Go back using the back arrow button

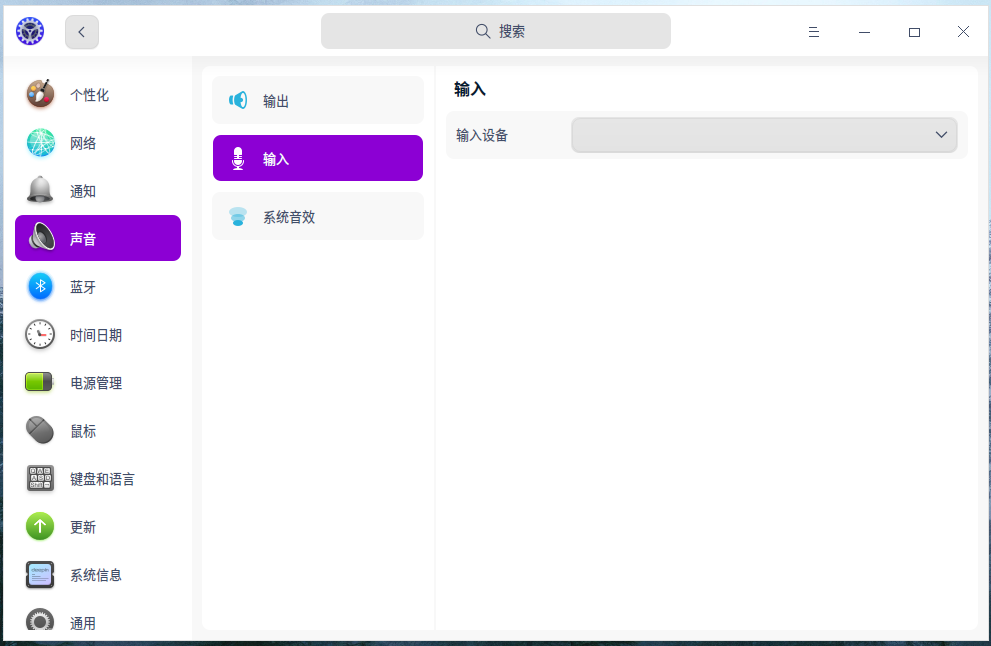[82, 32]
